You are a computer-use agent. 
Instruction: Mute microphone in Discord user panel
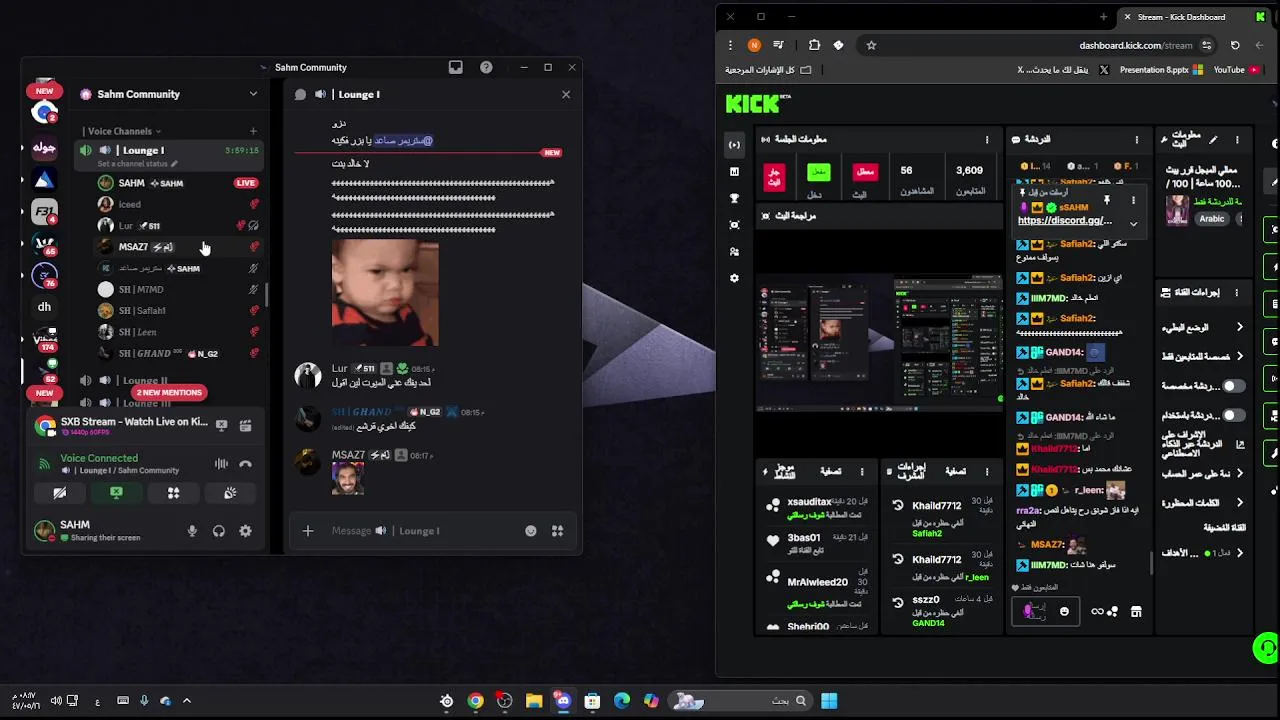click(x=192, y=531)
